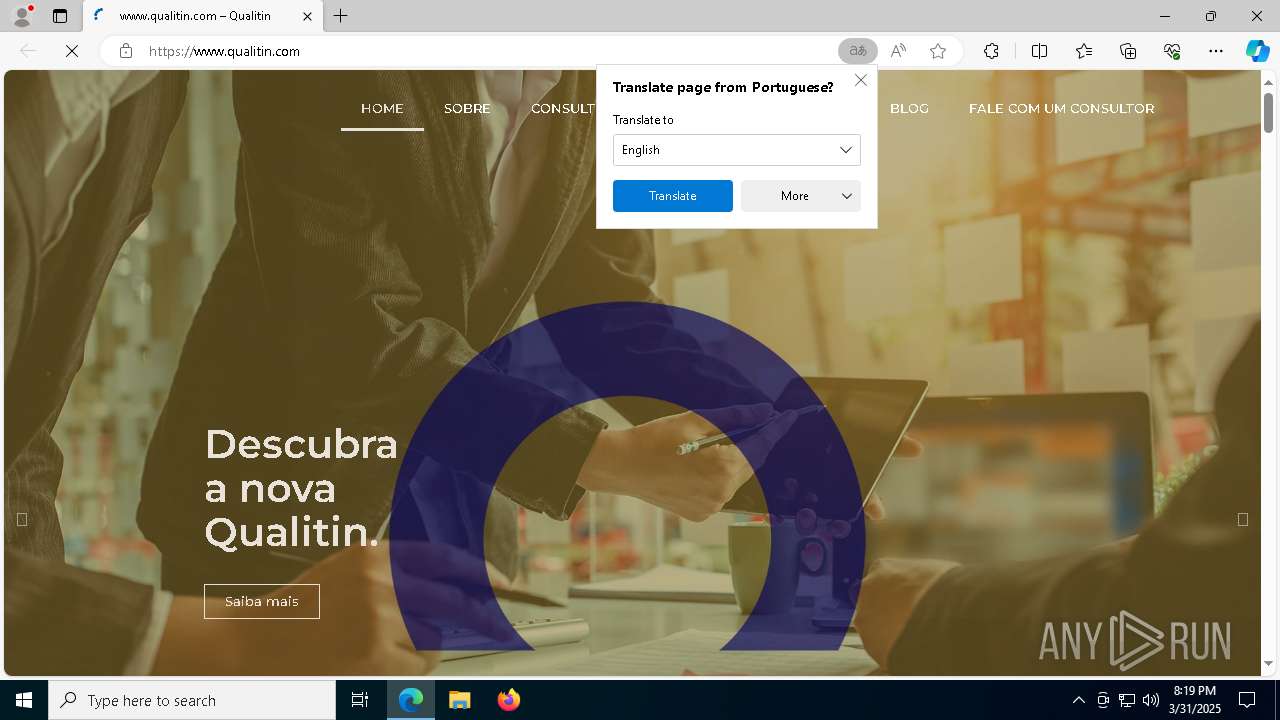The width and height of the screenshot is (1280, 720).
Task: Open Task View on taskbar
Action: [360, 700]
